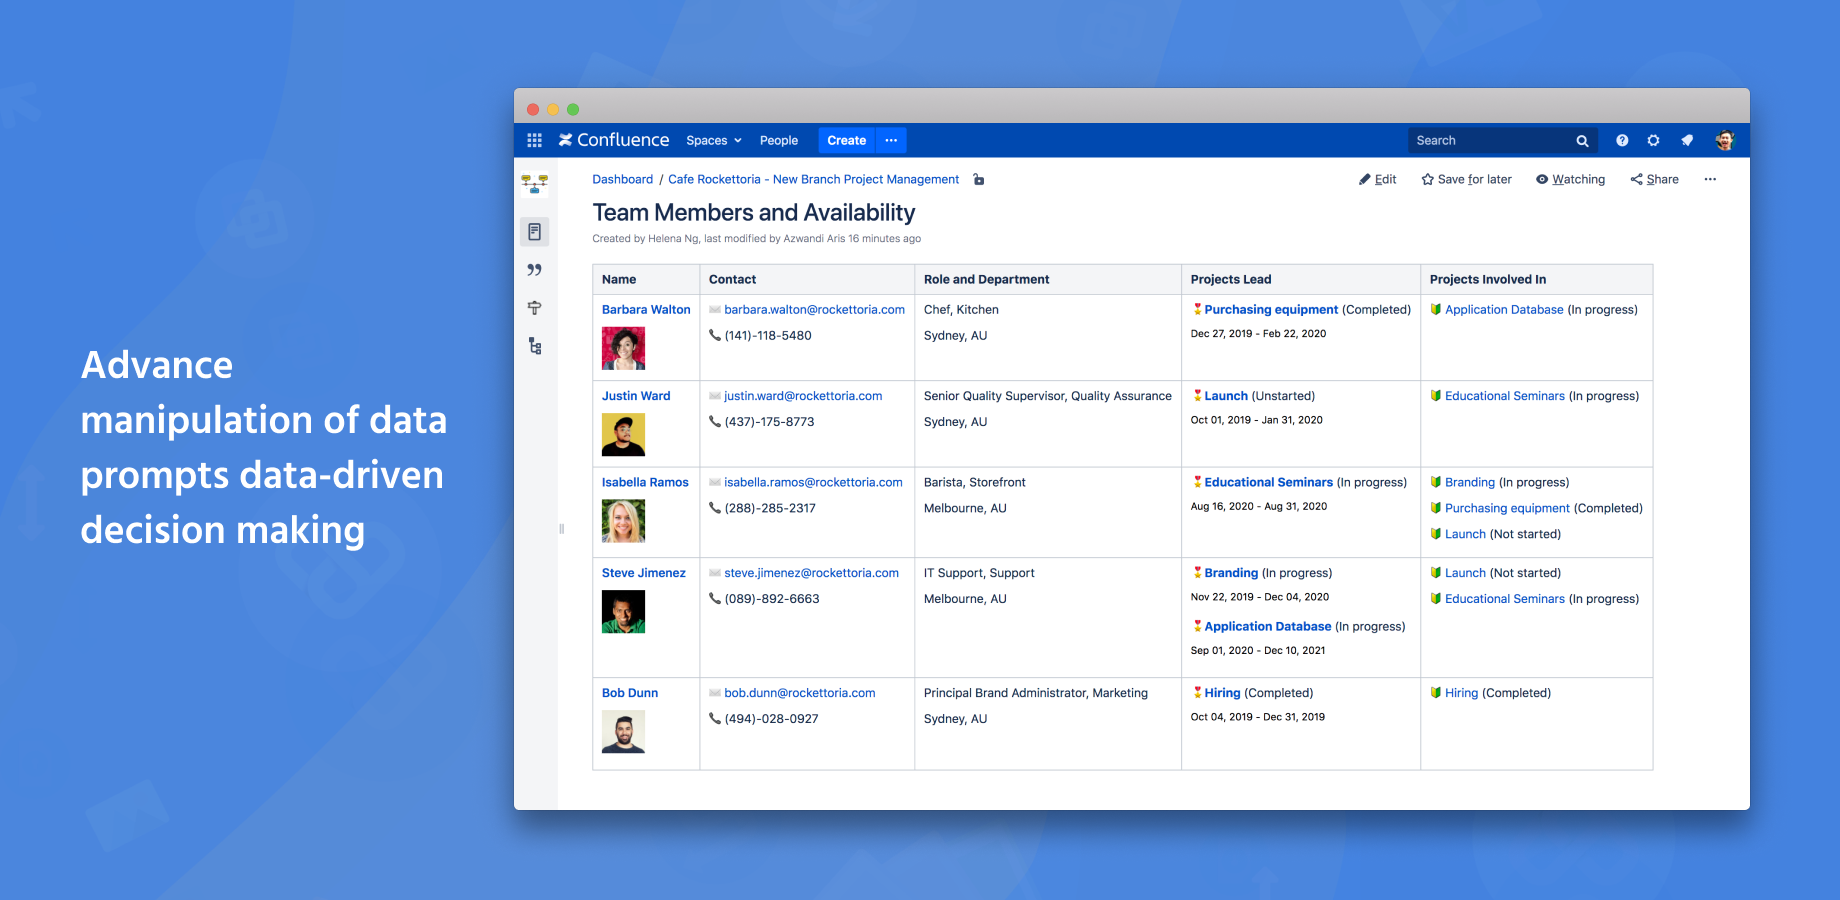Expand the Spaces dropdown menu
The width and height of the screenshot is (1840, 900).
click(714, 141)
